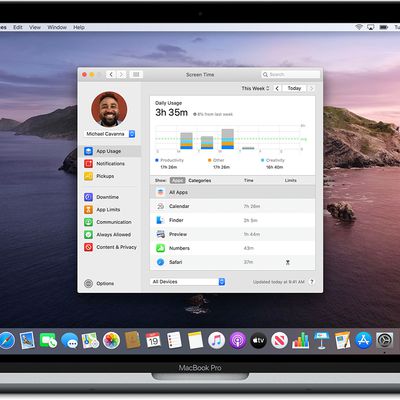
Task: Open Notes from the Dock
Action: coord(195,341)
